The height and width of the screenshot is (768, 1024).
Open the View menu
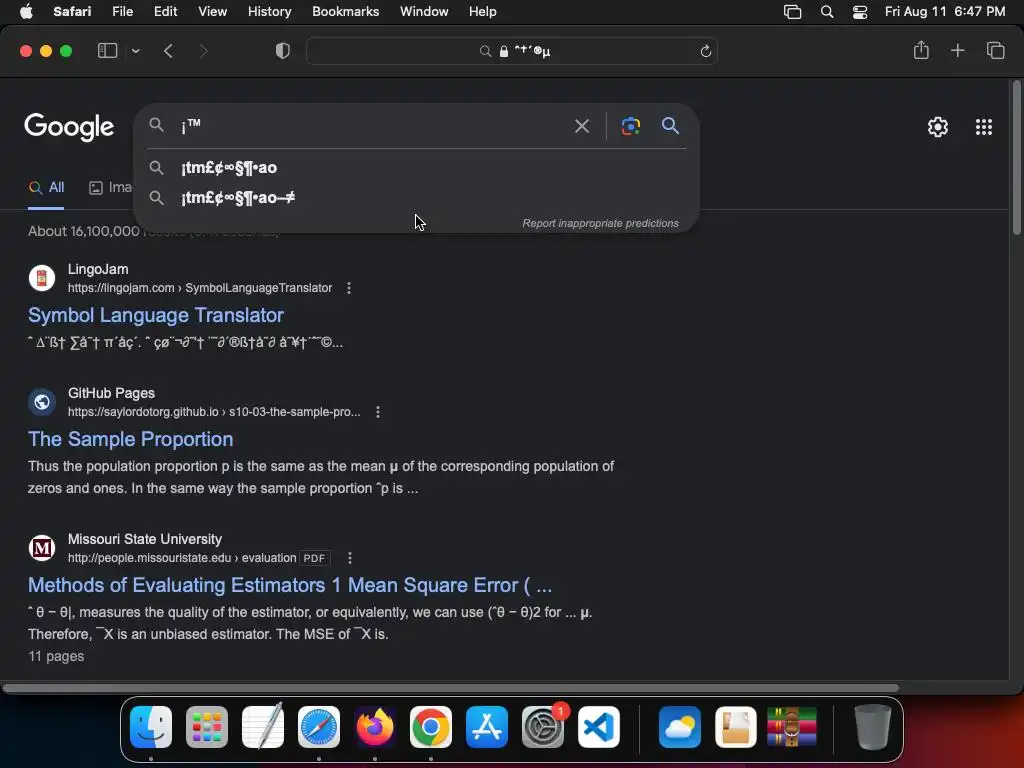[212, 12]
